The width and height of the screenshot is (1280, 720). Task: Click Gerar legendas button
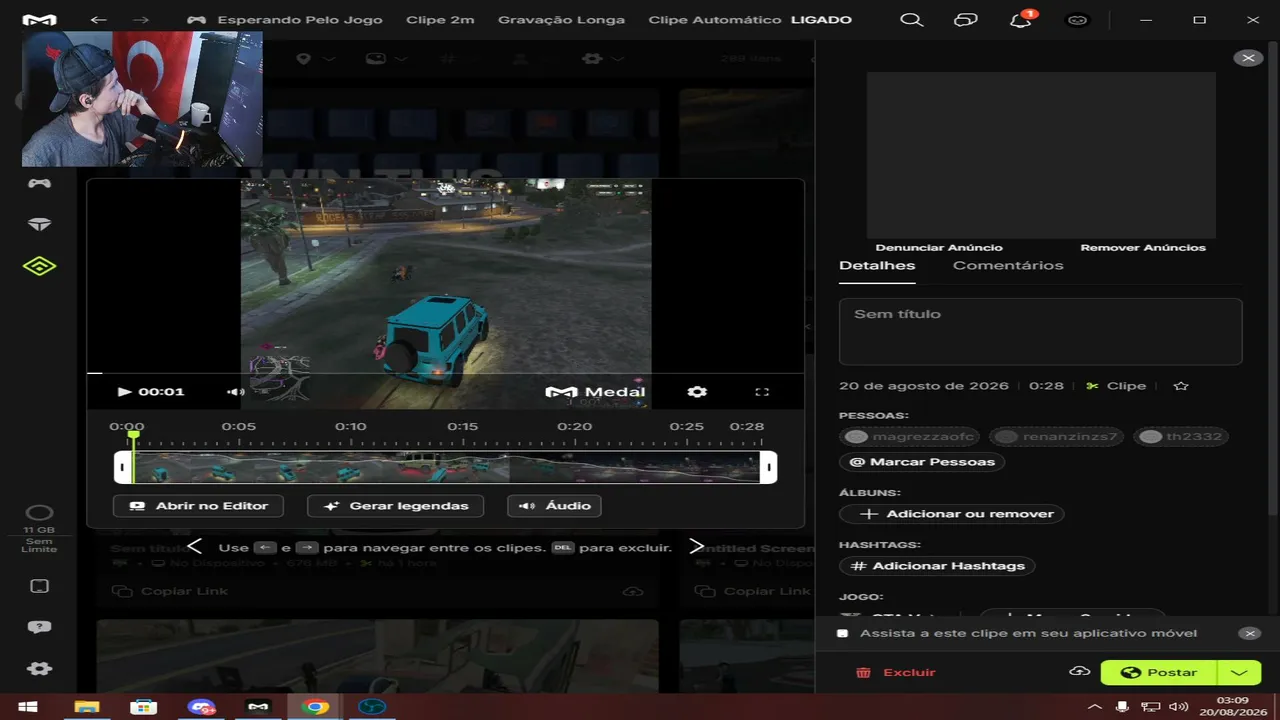click(395, 506)
